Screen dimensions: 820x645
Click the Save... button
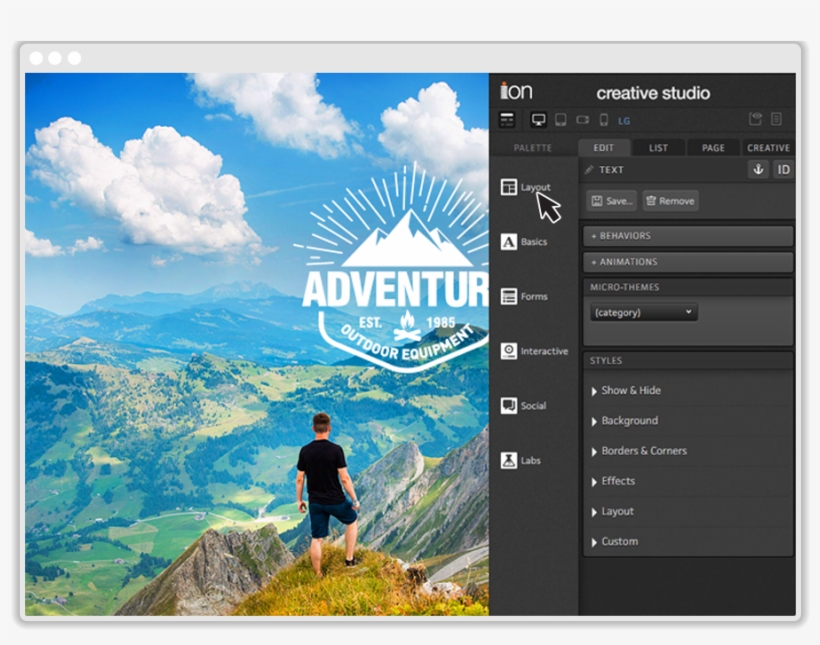click(611, 201)
